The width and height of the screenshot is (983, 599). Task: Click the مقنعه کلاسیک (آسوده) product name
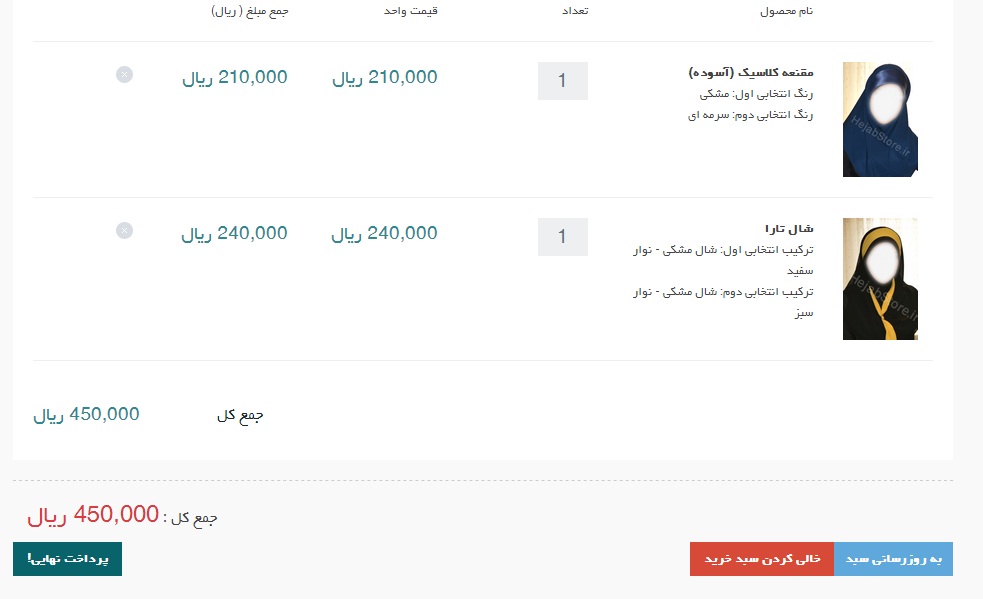pos(750,73)
